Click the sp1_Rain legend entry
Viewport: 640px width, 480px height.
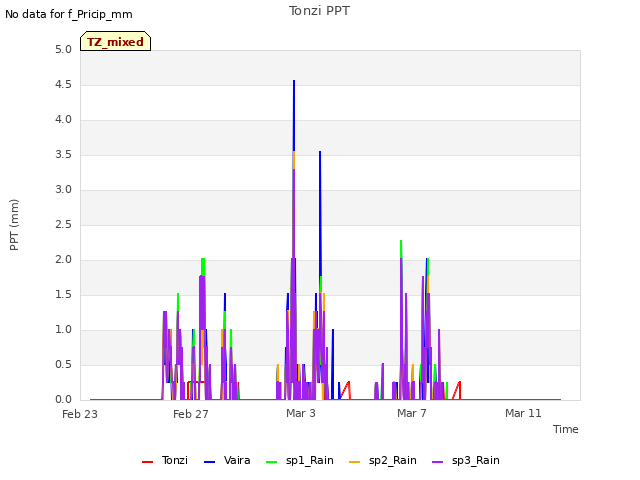300,460
